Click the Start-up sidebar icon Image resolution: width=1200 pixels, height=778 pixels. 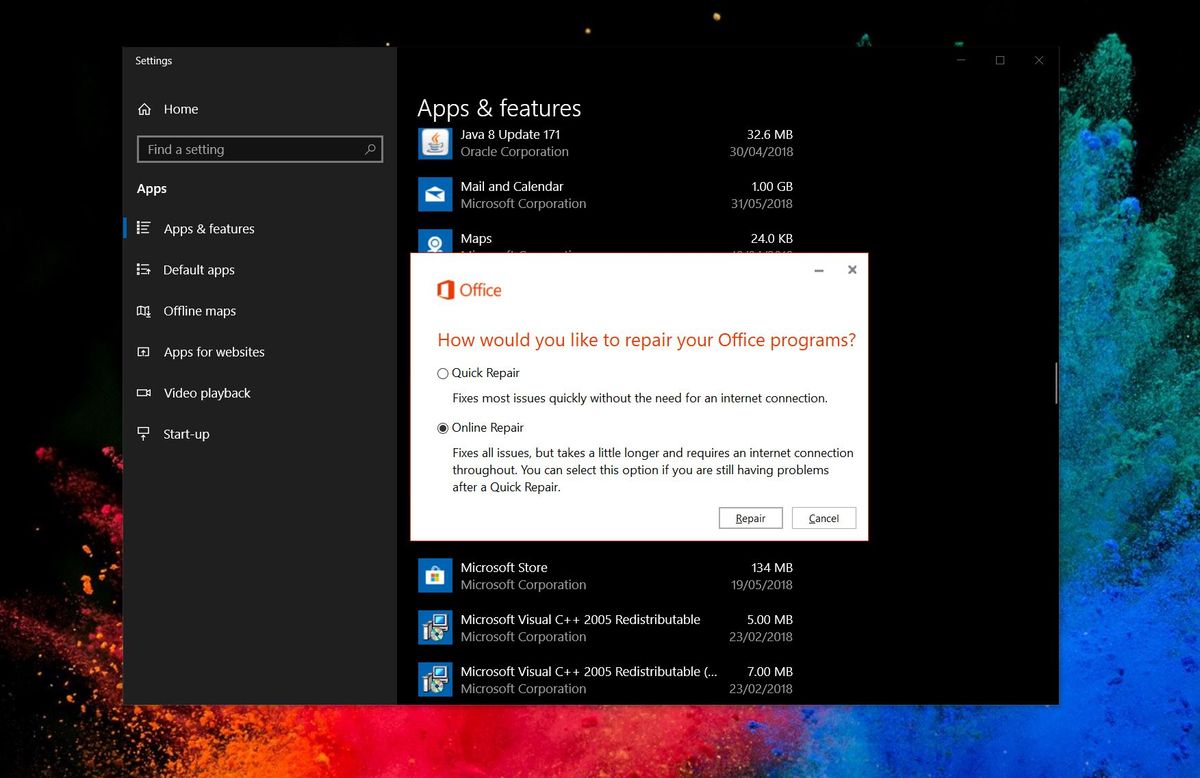(143, 433)
